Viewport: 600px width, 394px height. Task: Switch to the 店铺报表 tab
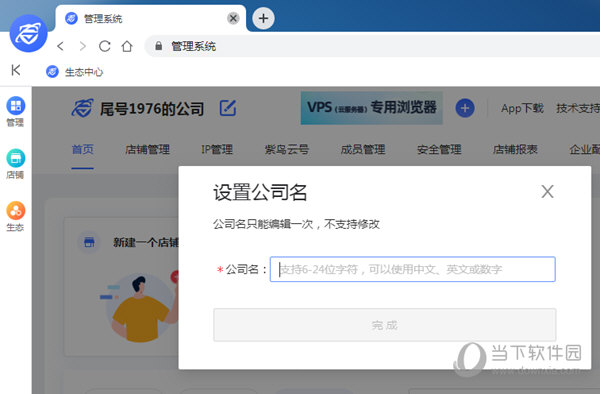pos(515,149)
